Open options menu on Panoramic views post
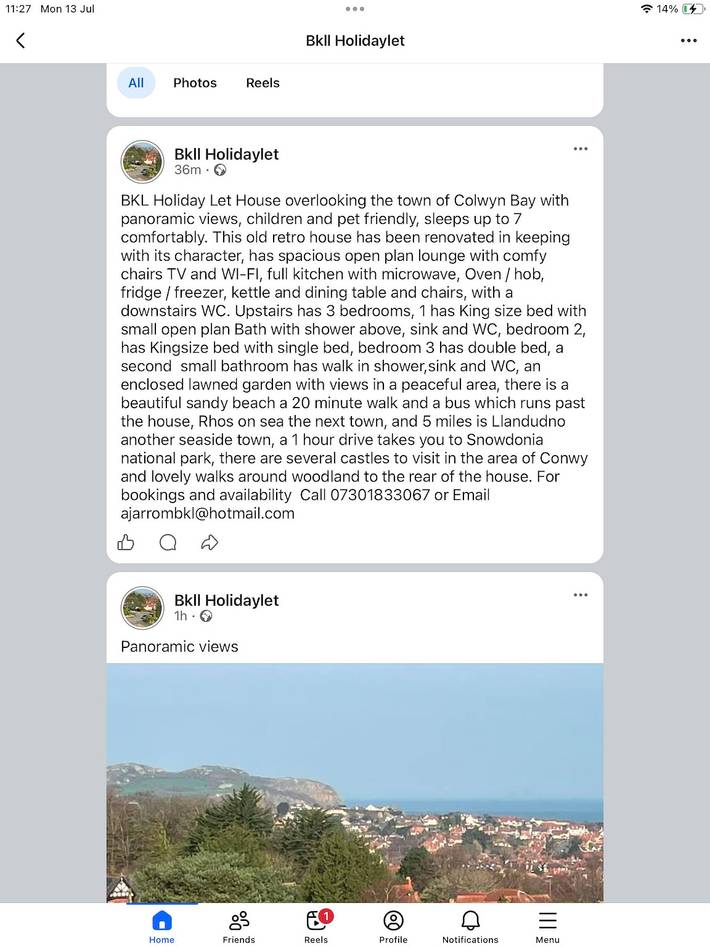This screenshot has height=947, width=710. [580, 595]
